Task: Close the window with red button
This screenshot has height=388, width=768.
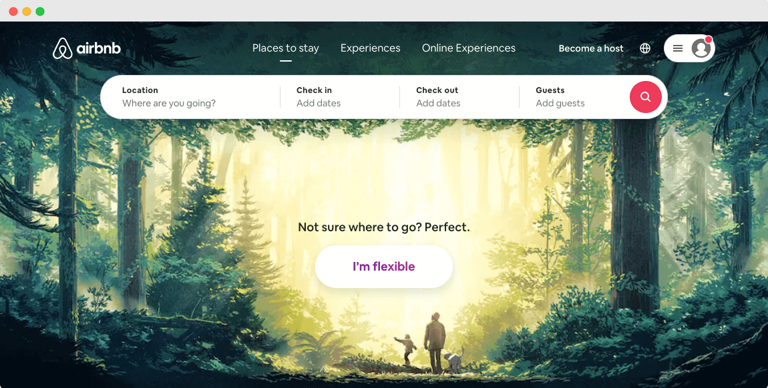Action: (13, 11)
